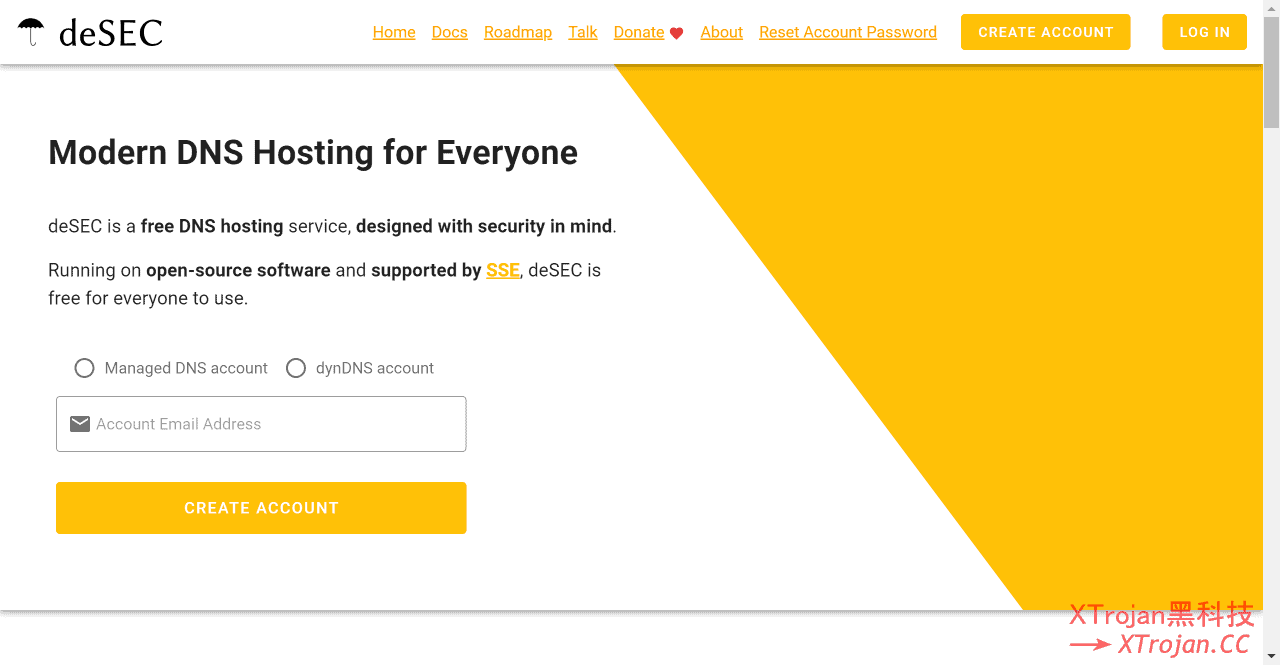Click Reset Account Password link
The height and width of the screenshot is (665, 1280).
click(x=847, y=32)
